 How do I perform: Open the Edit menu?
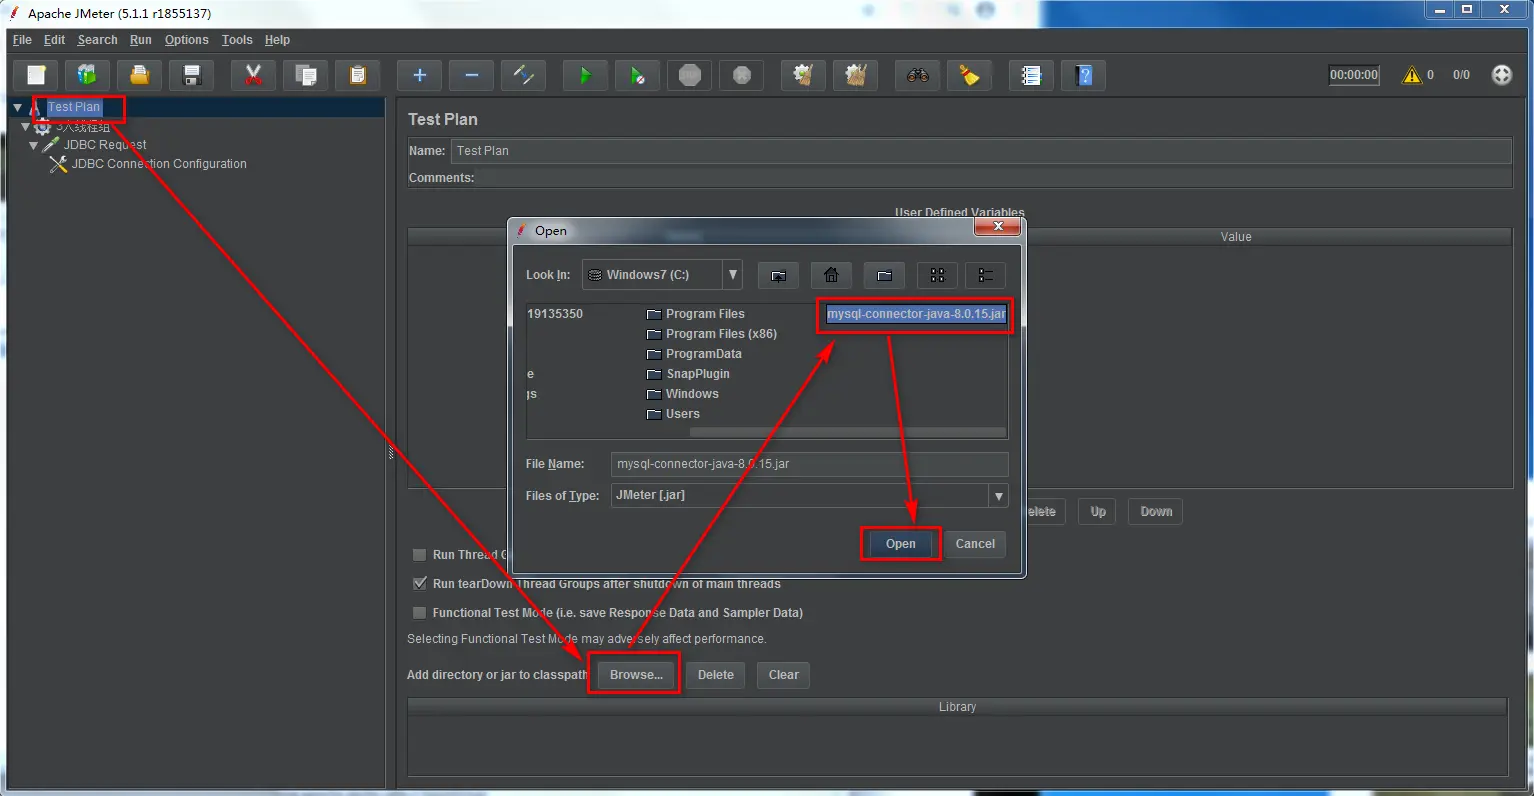click(54, 40)
